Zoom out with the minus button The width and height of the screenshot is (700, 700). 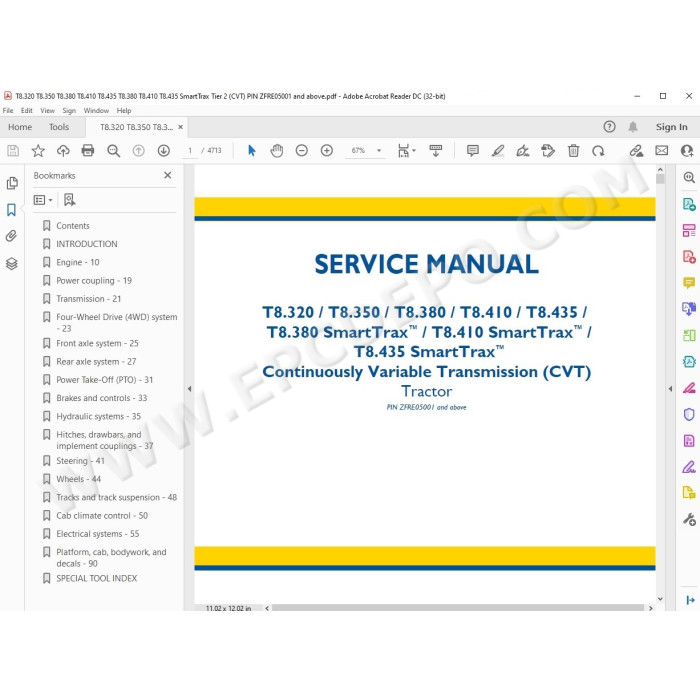(x=302, y=151)
